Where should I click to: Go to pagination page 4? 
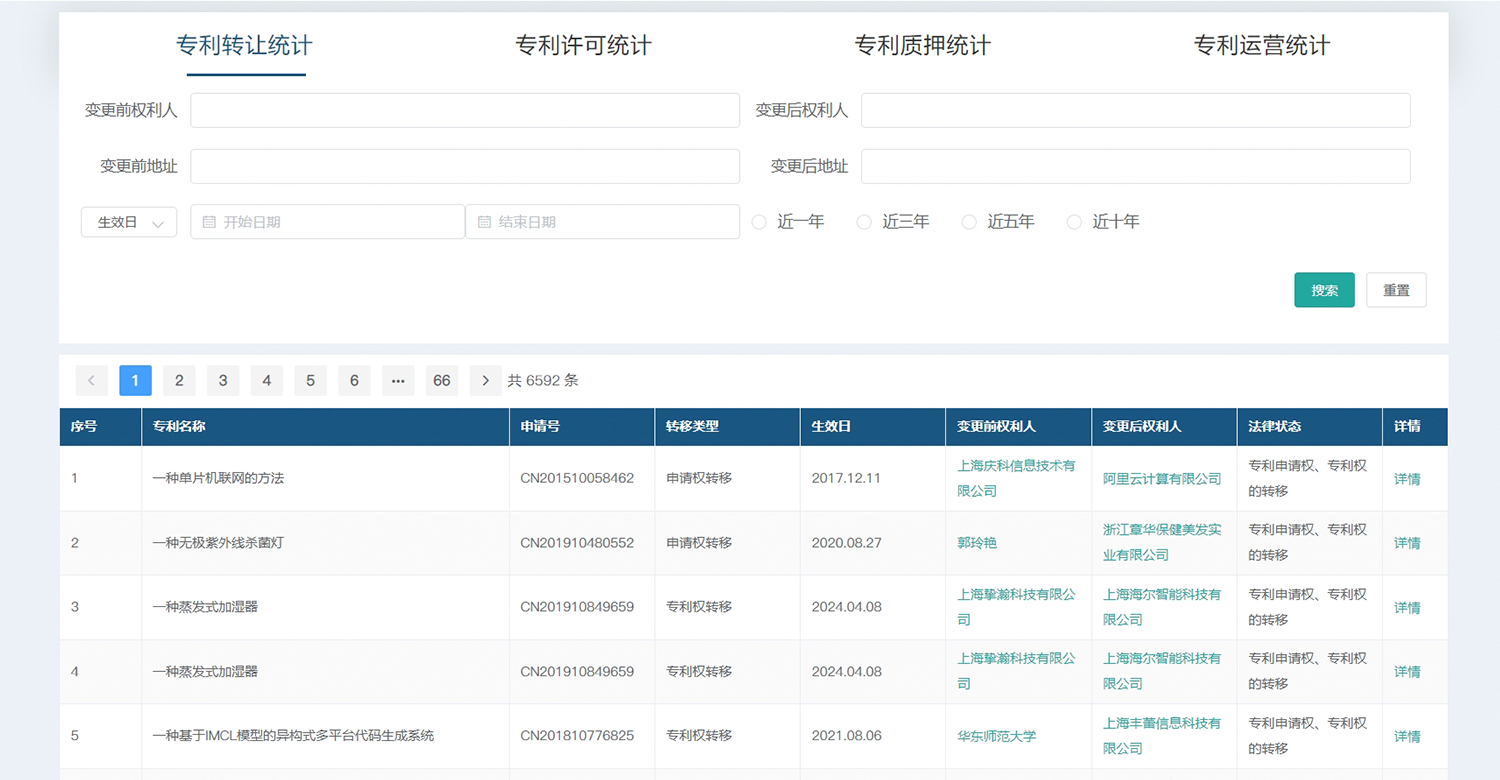point(267,380)
